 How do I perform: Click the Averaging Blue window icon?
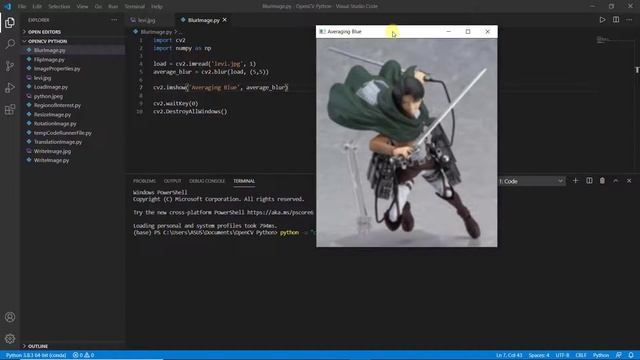point(322,31)
